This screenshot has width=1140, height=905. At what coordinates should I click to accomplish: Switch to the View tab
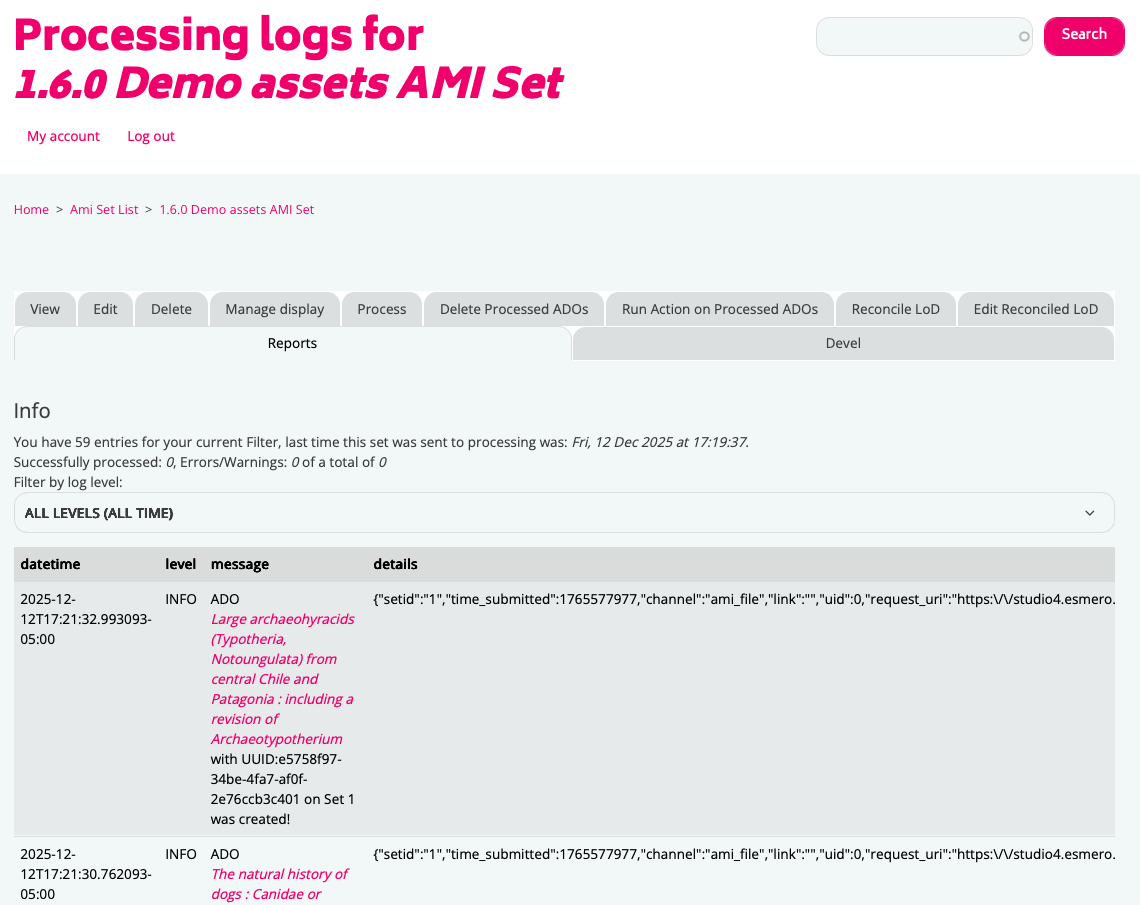(x=45, y=309)
